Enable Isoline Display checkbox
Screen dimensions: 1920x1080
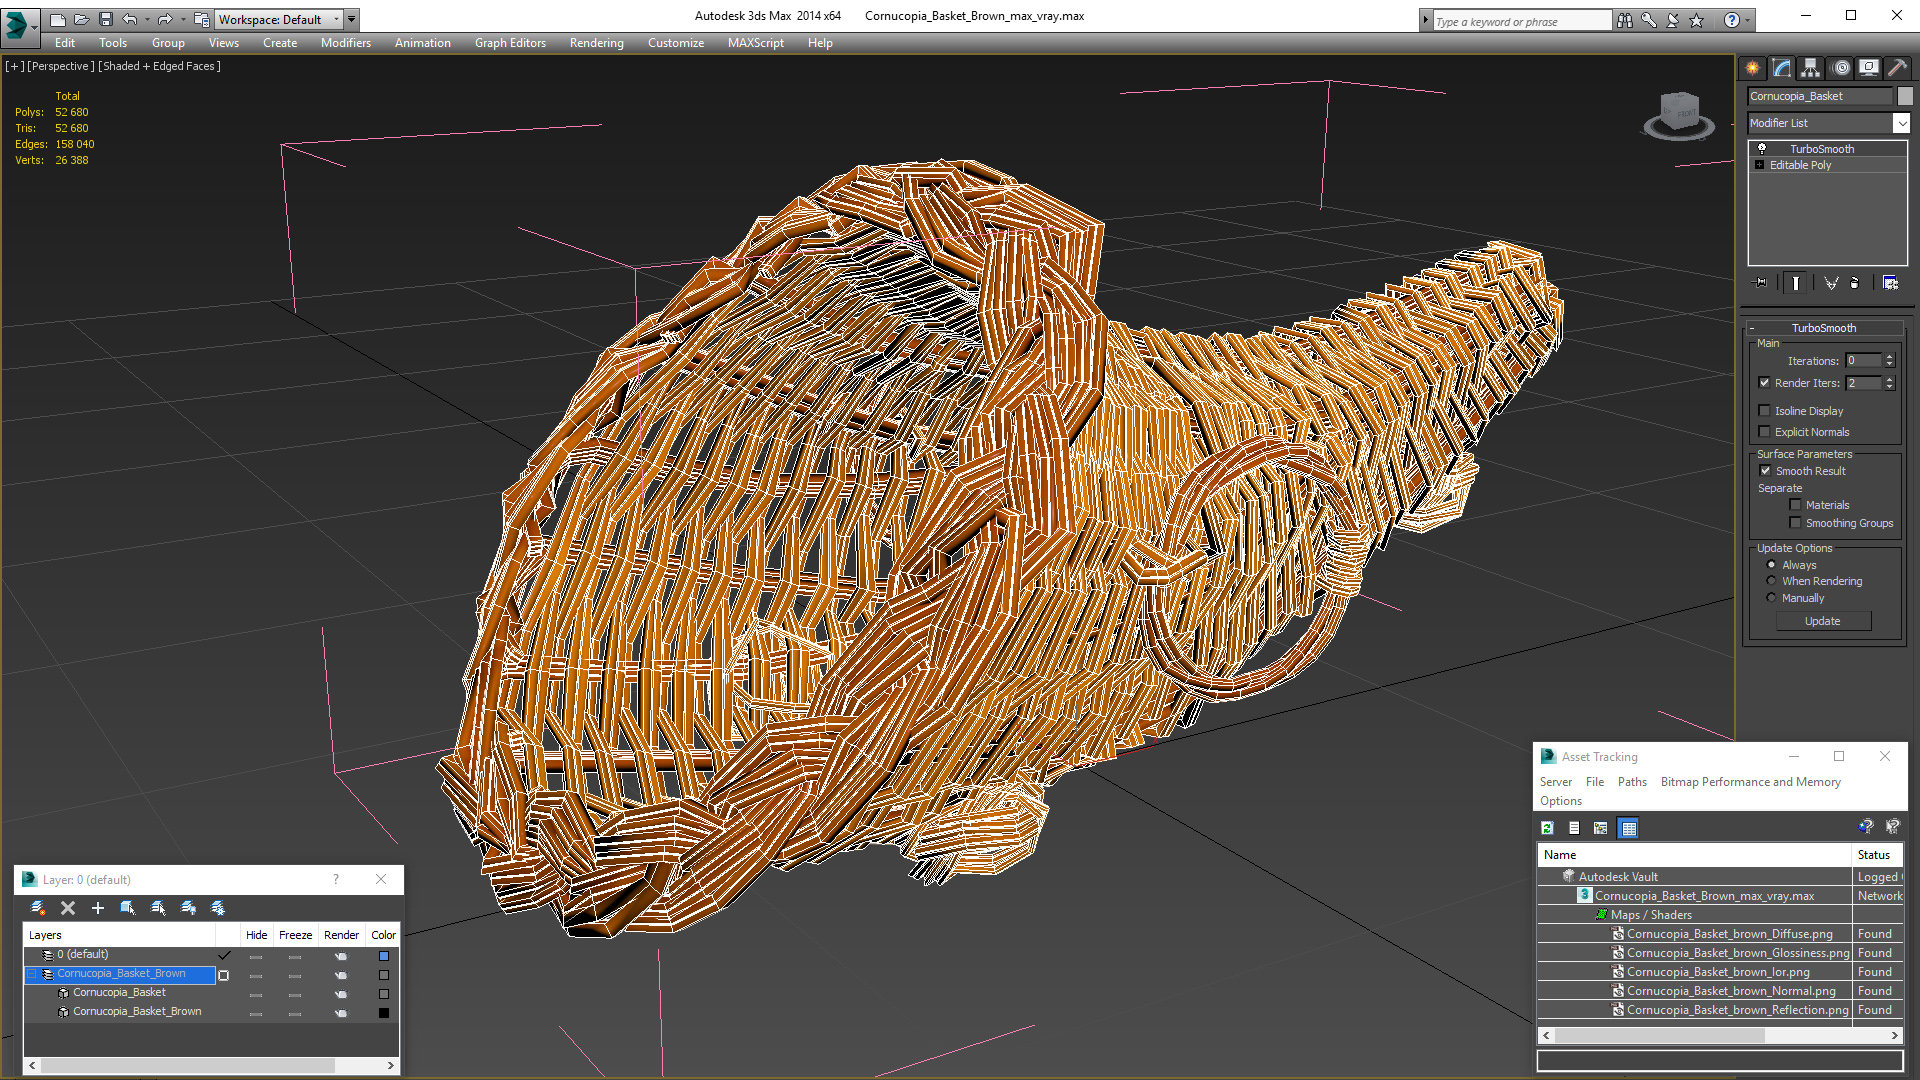[1765, 411]
